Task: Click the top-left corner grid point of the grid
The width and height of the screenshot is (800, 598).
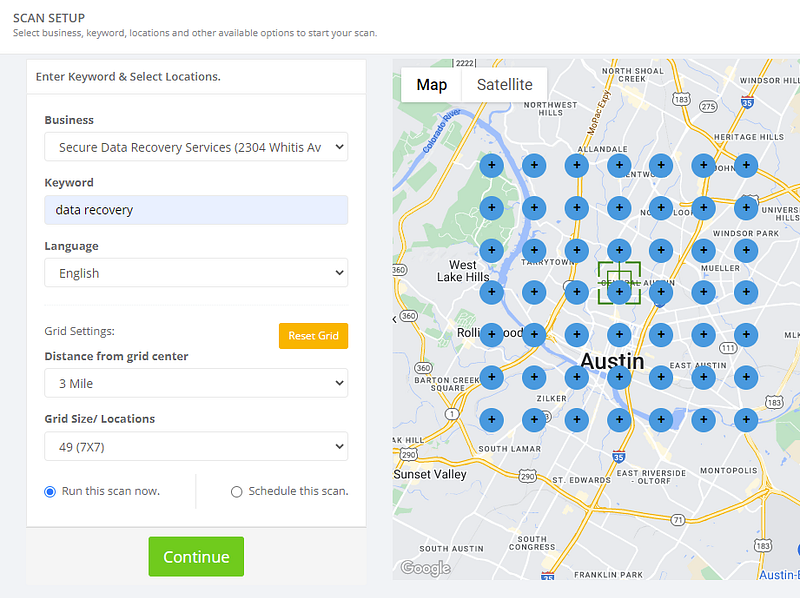Action: [x=492, y=165]
